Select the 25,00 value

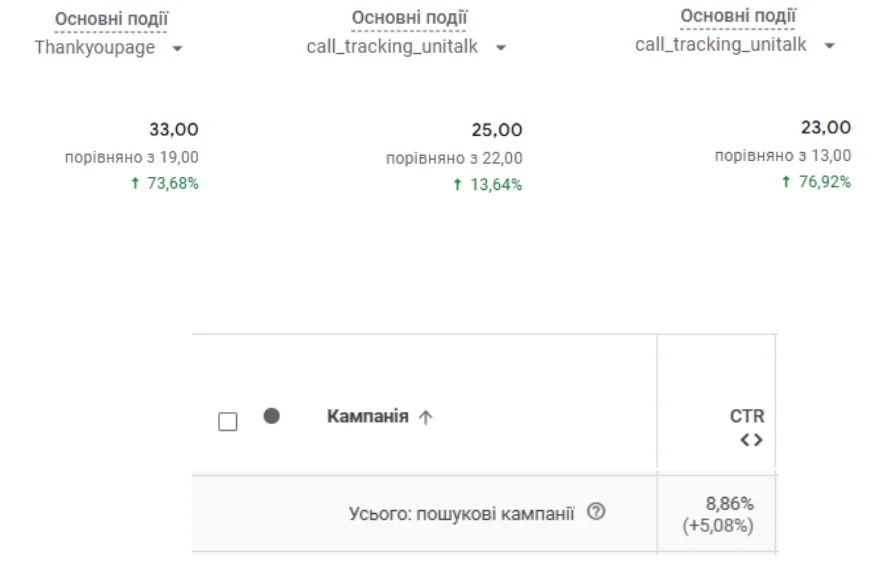[497, 130]
